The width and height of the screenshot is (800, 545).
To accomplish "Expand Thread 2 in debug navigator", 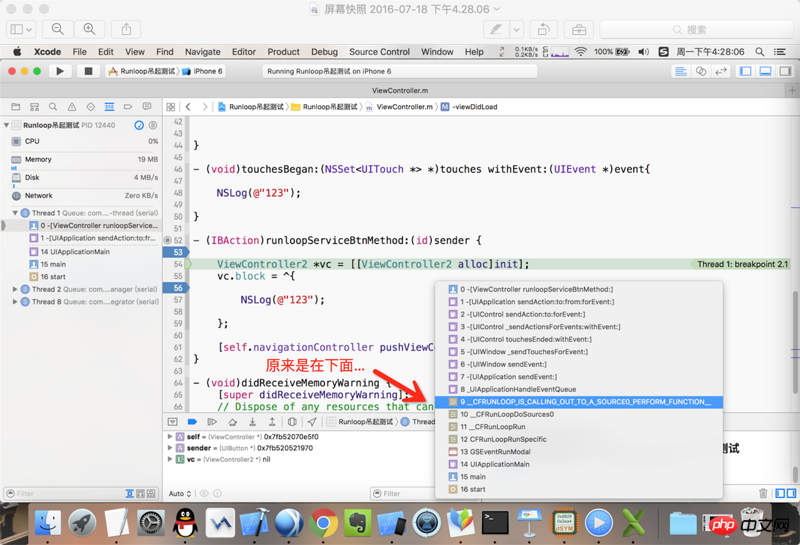I will 15,289.
